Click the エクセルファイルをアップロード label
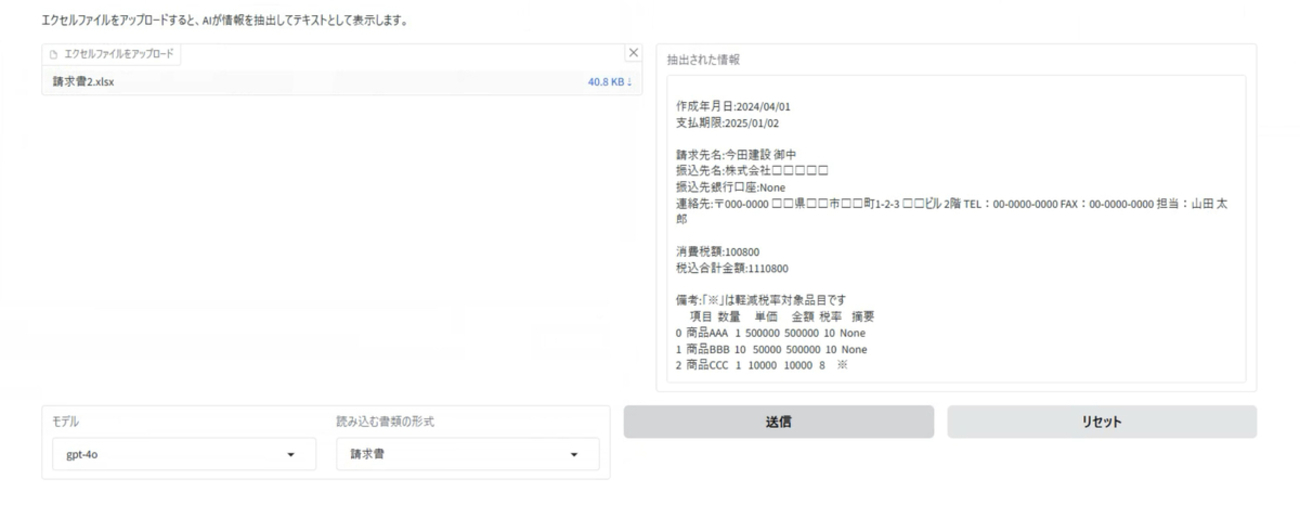This screenshot has height=518, width=1300. (119, 54)
